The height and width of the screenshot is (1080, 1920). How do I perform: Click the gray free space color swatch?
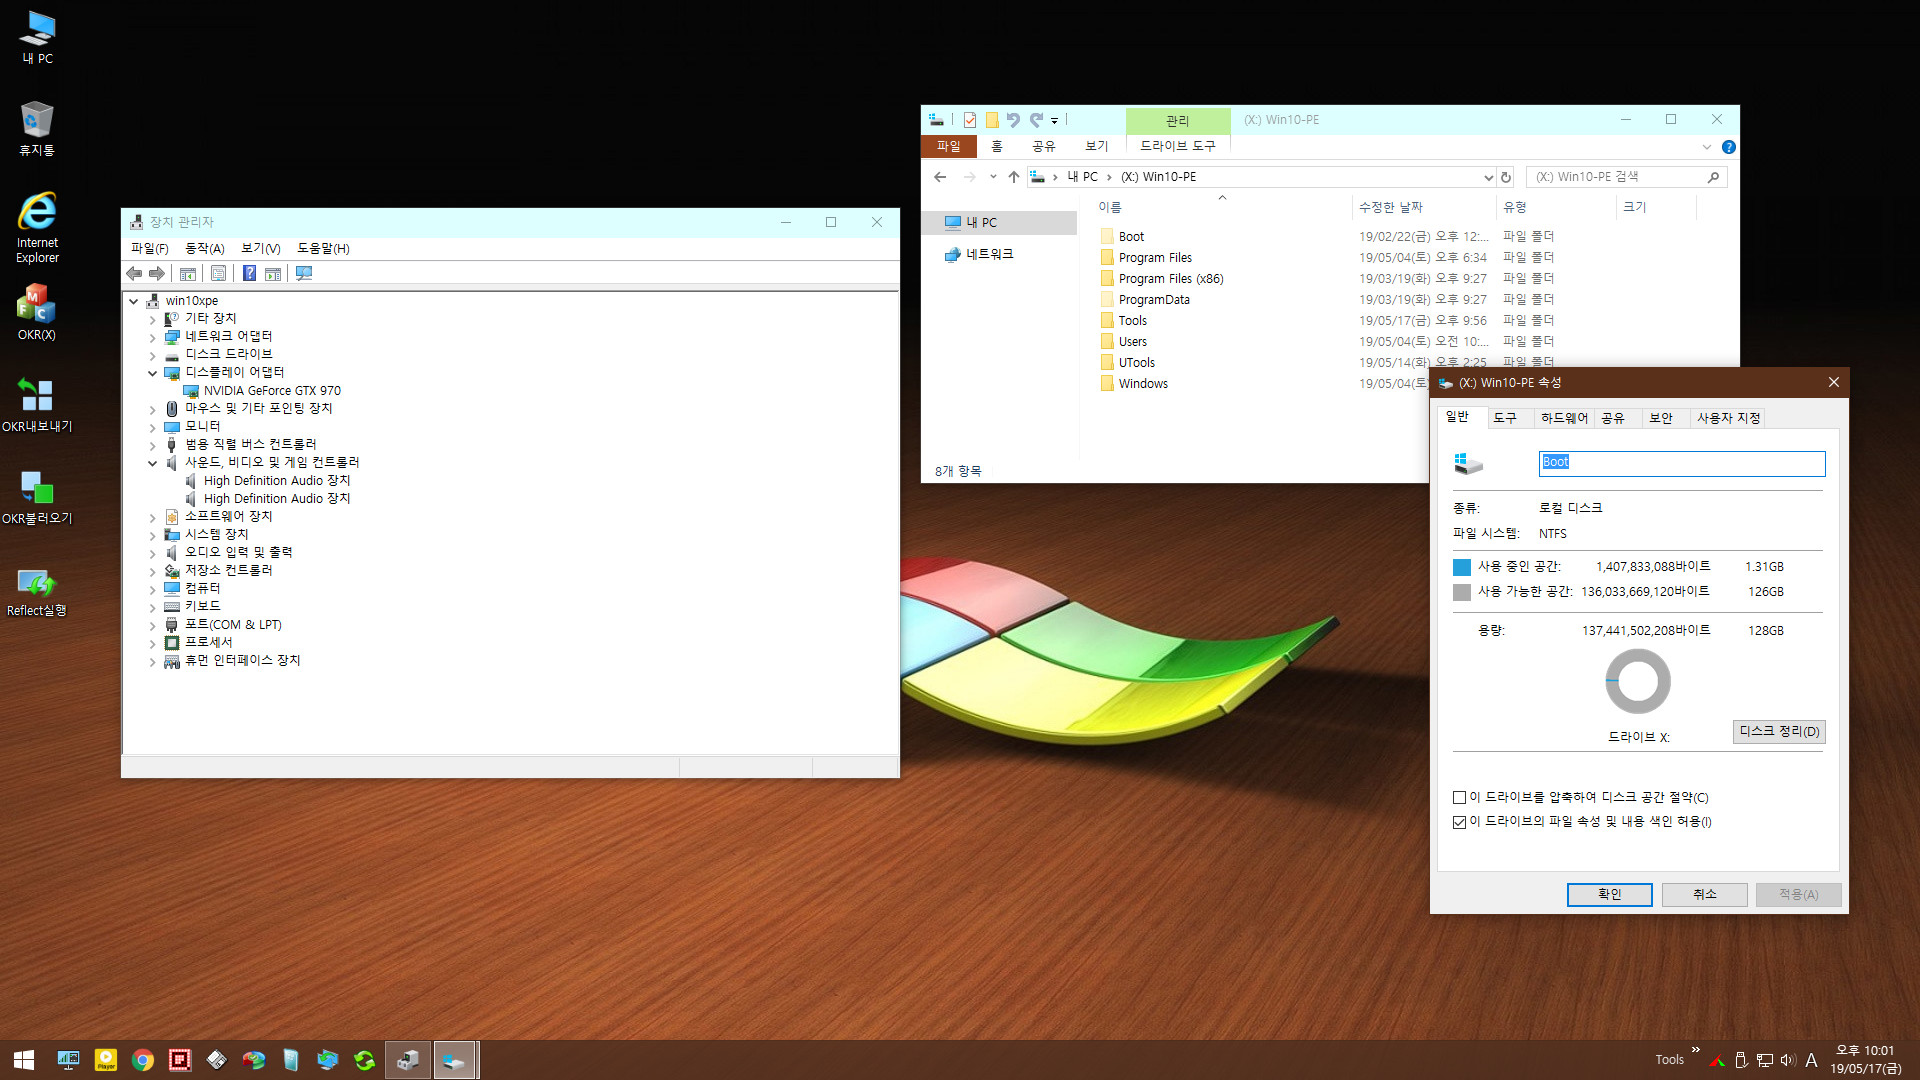coord(1461,592)
